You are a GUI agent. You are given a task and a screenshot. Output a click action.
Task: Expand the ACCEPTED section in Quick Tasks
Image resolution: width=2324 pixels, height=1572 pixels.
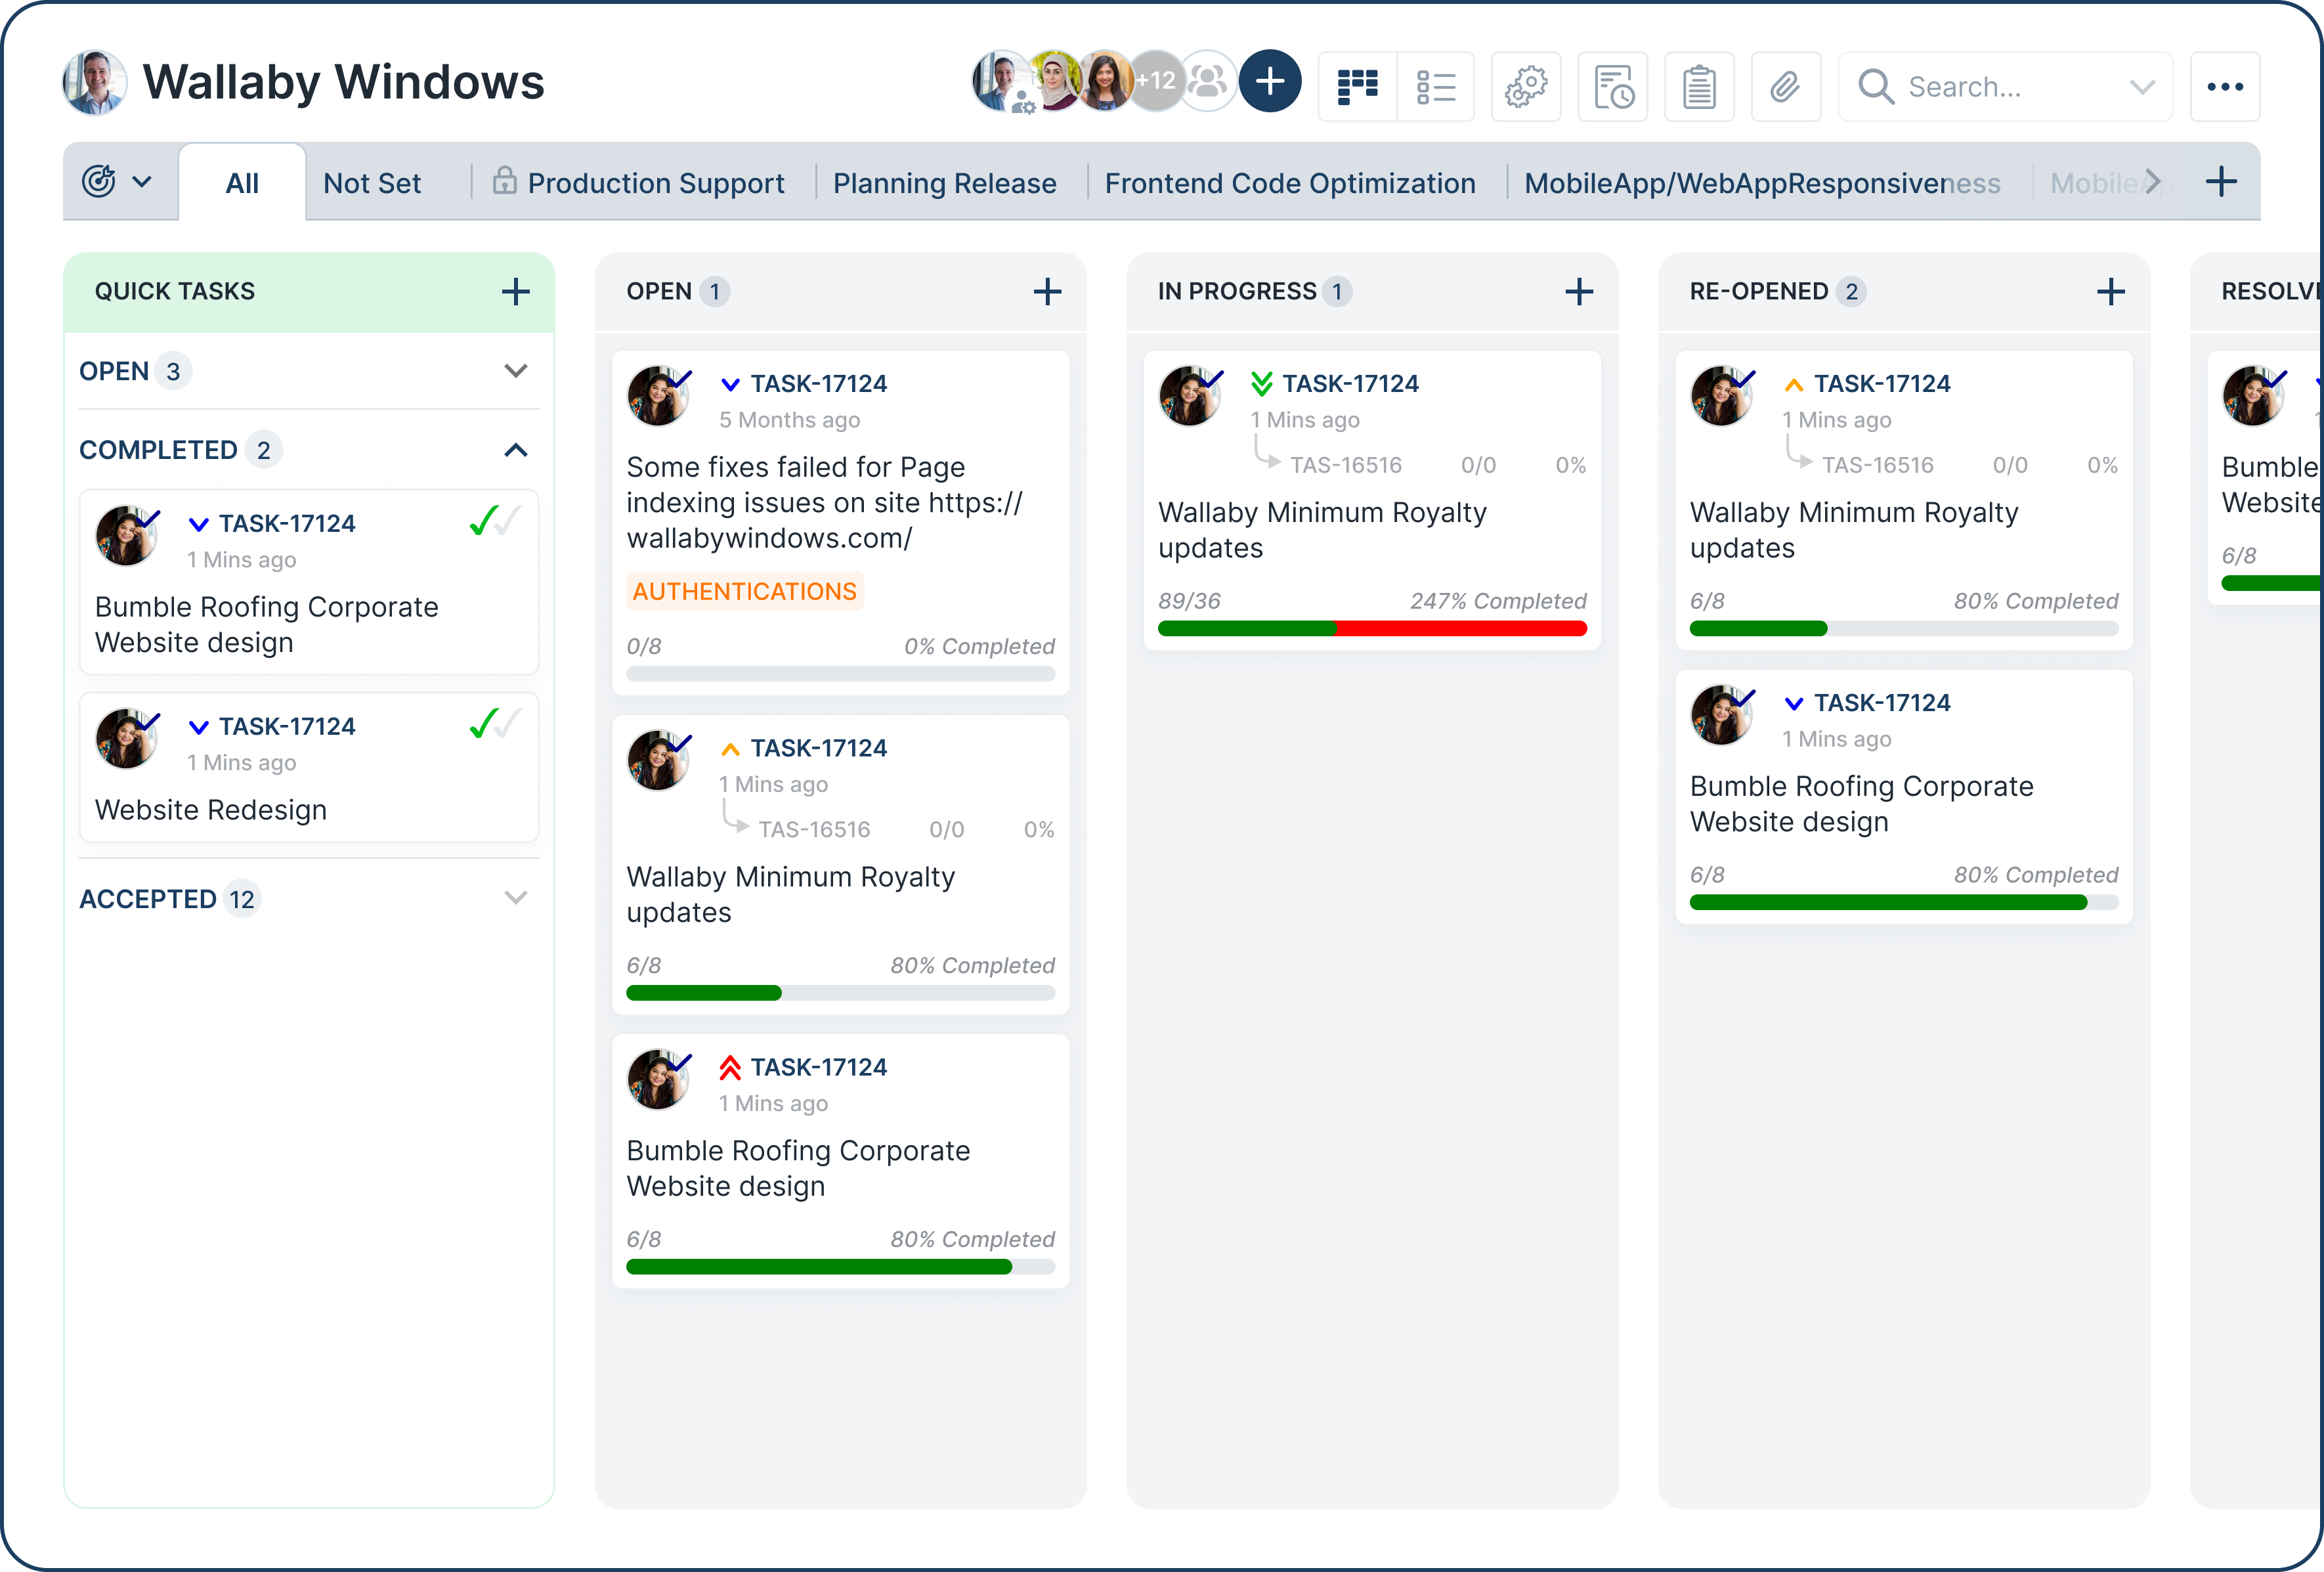[x=516, y=897]
